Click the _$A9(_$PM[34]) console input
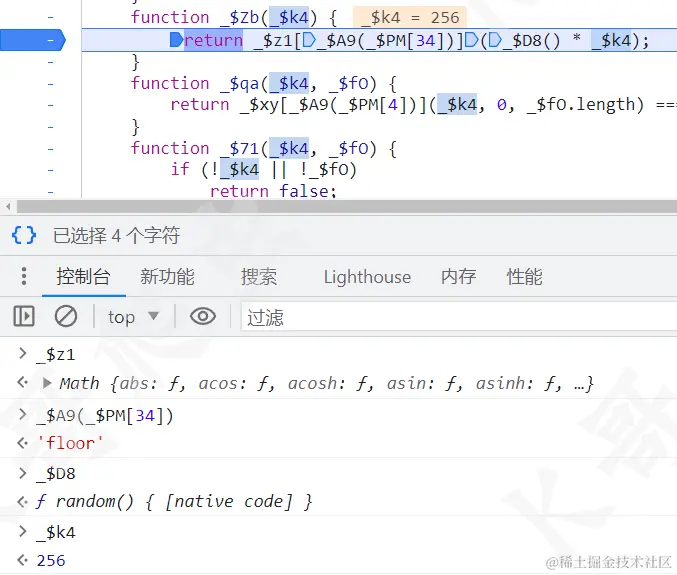The image size is (677, 575). [105, 416]
